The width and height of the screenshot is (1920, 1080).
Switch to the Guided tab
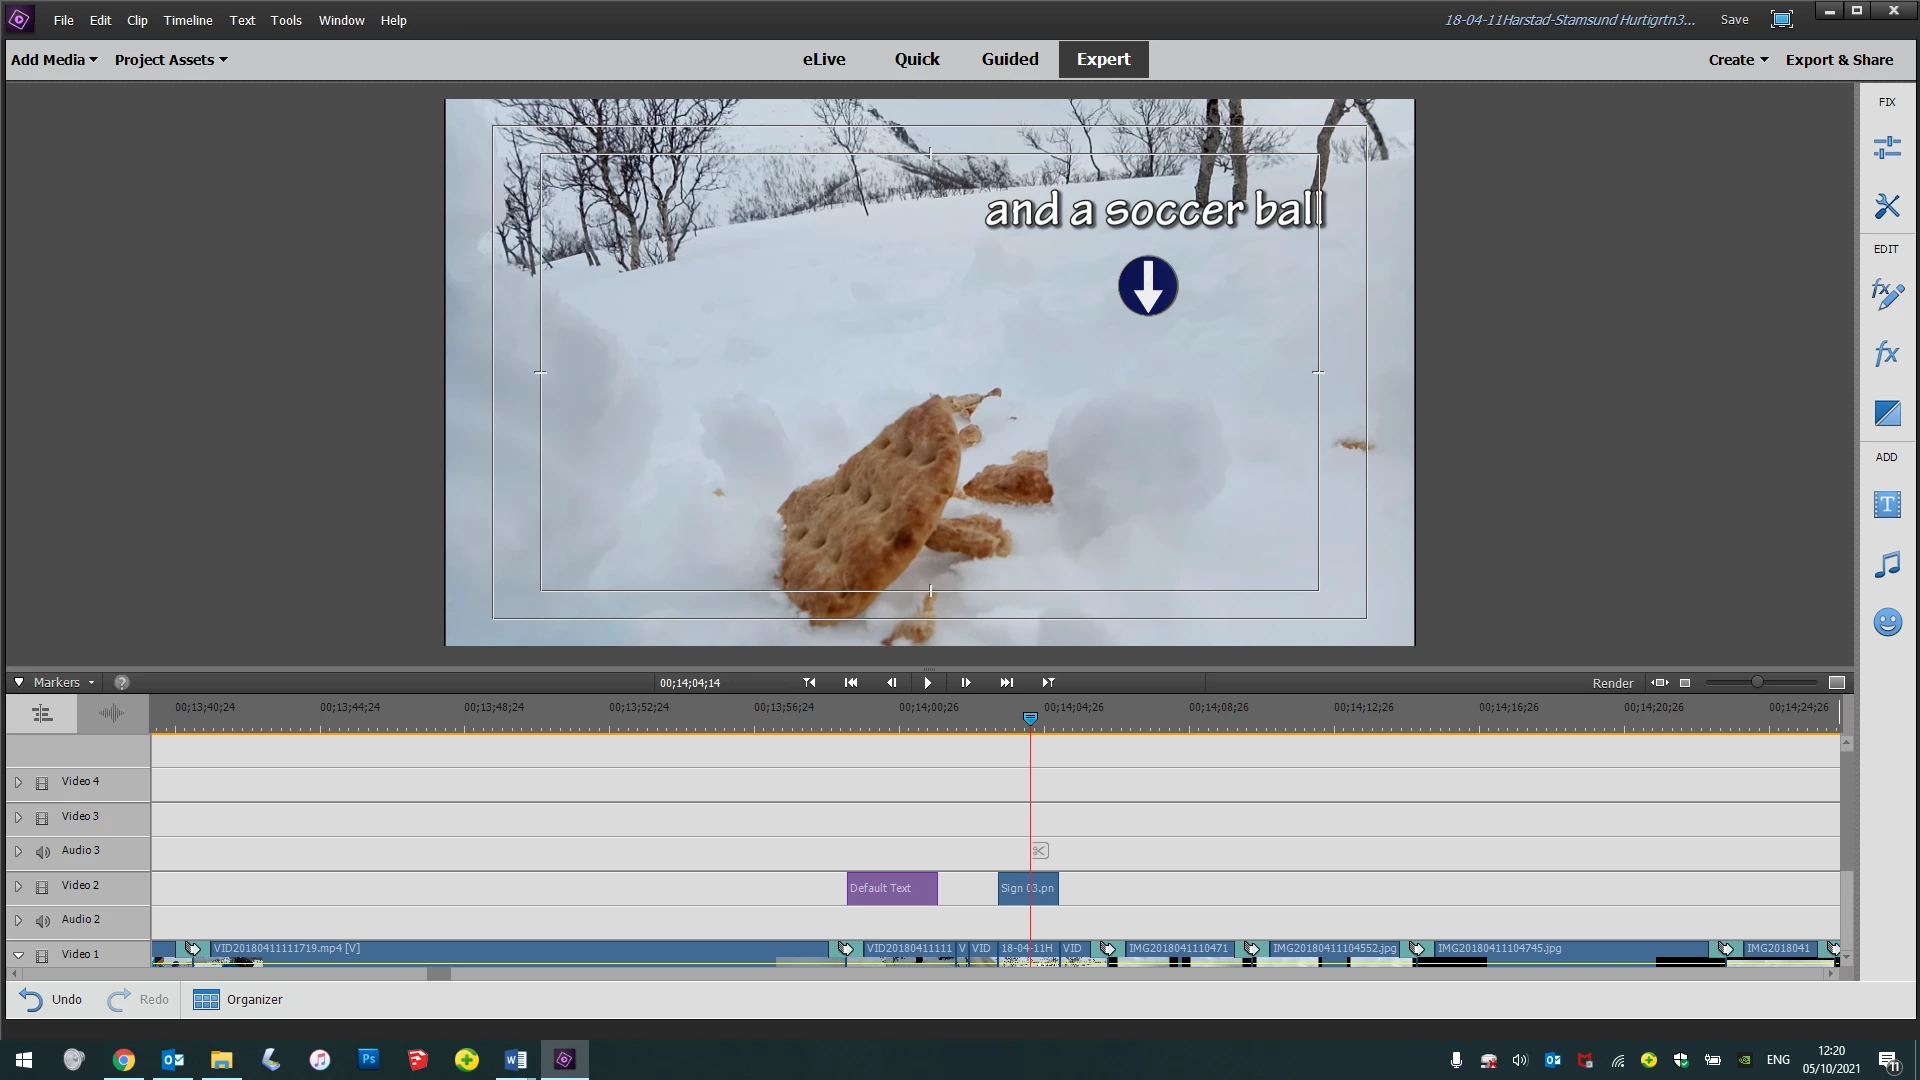click(x=1009, y=59)
